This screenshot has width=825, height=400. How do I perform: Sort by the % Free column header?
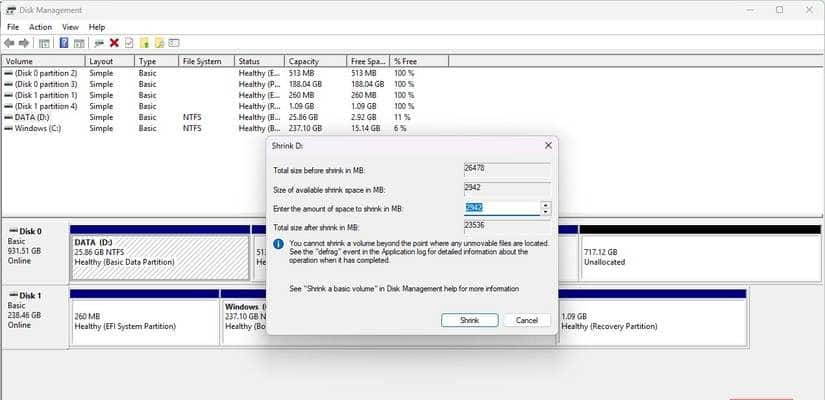pyautogui.click(x=419, y=61)
